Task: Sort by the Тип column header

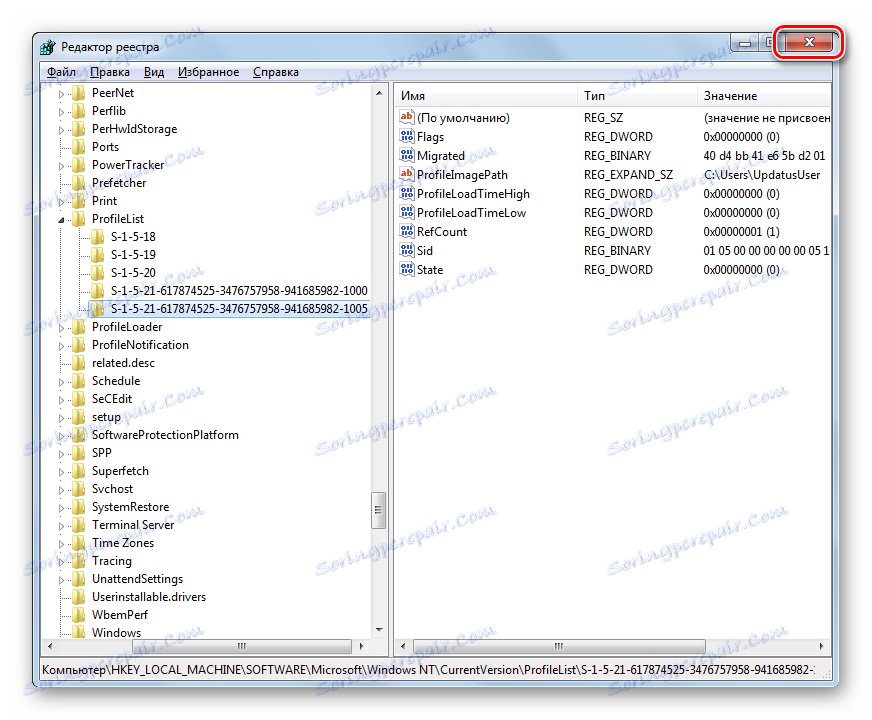Action: click(637, 96)
